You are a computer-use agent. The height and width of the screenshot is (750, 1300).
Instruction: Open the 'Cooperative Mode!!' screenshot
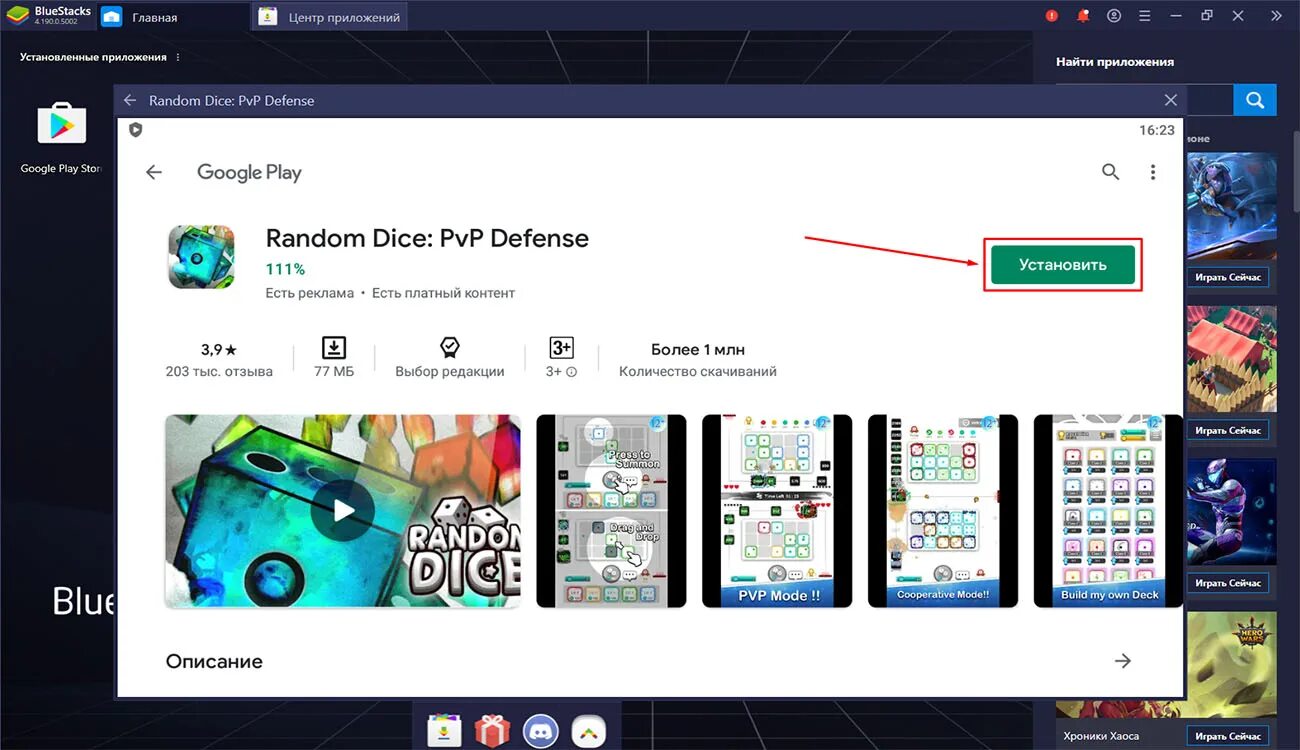tap(943, 511)
